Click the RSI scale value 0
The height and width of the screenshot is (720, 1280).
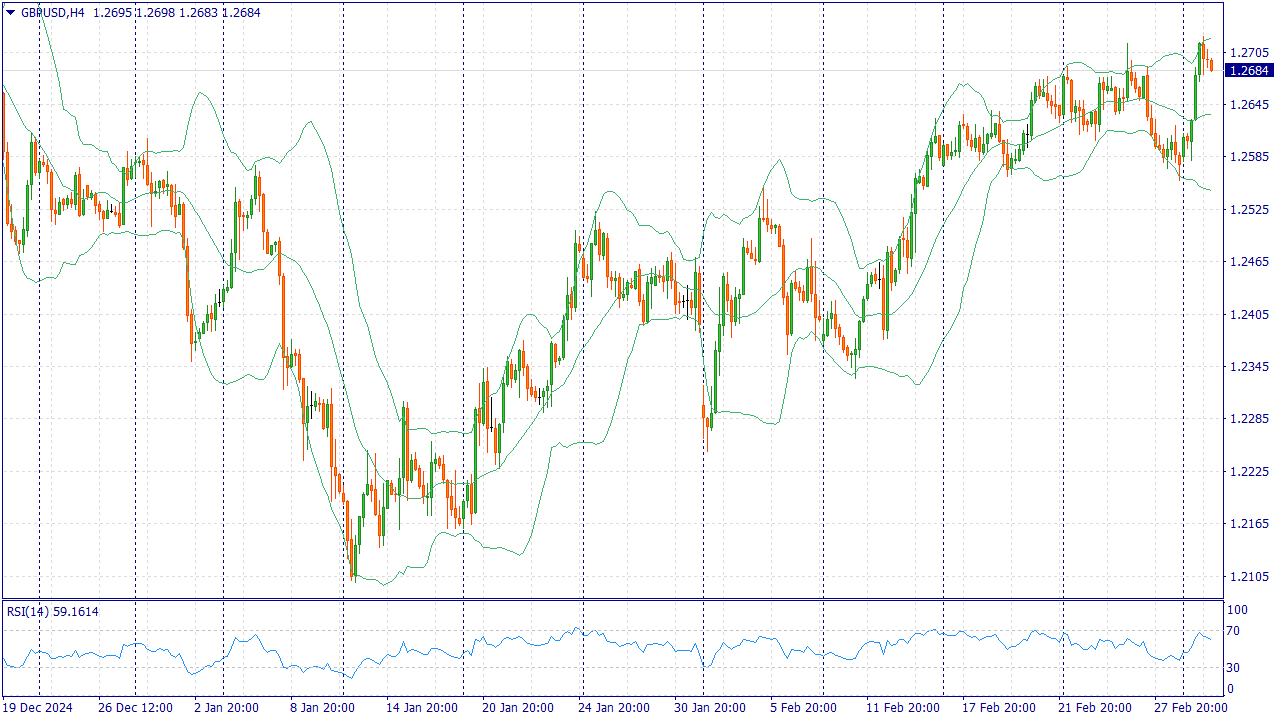(x=1231, y=689)
